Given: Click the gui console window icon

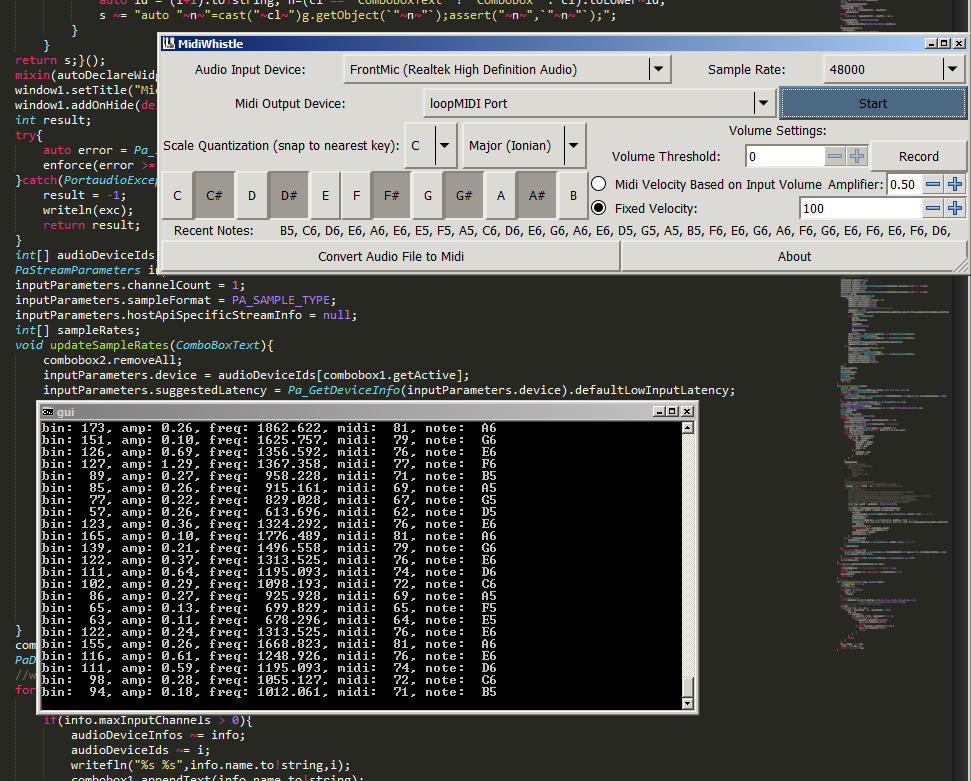Looking at the screenshot, I should [x=47, y=411].
